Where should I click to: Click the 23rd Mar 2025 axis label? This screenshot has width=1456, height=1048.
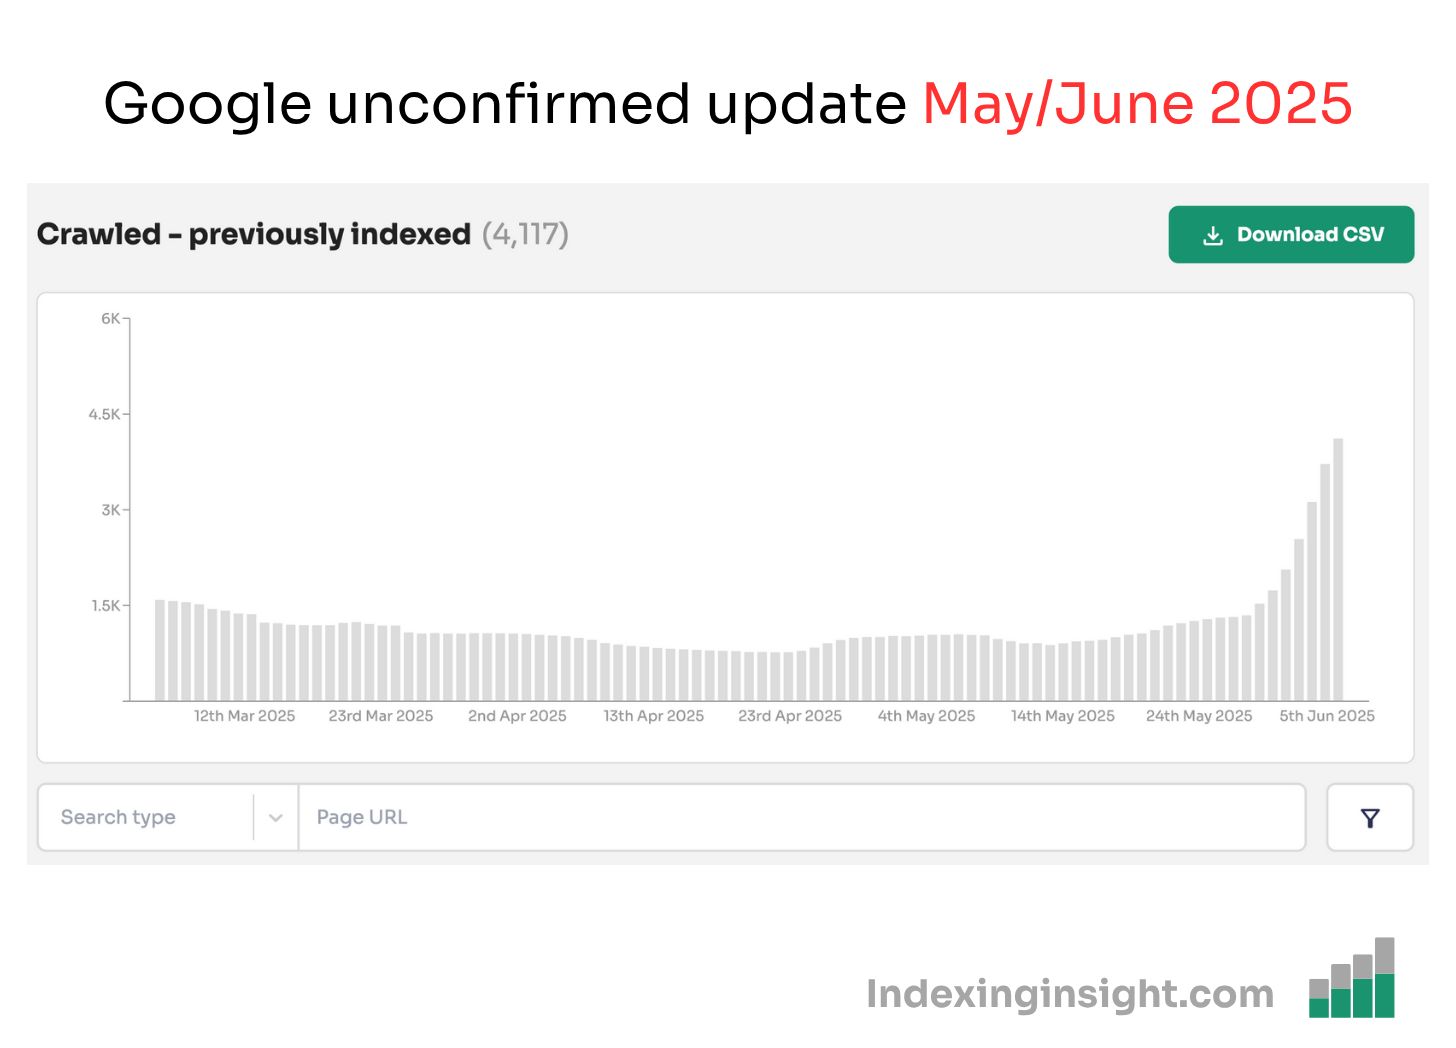[381, 716]
